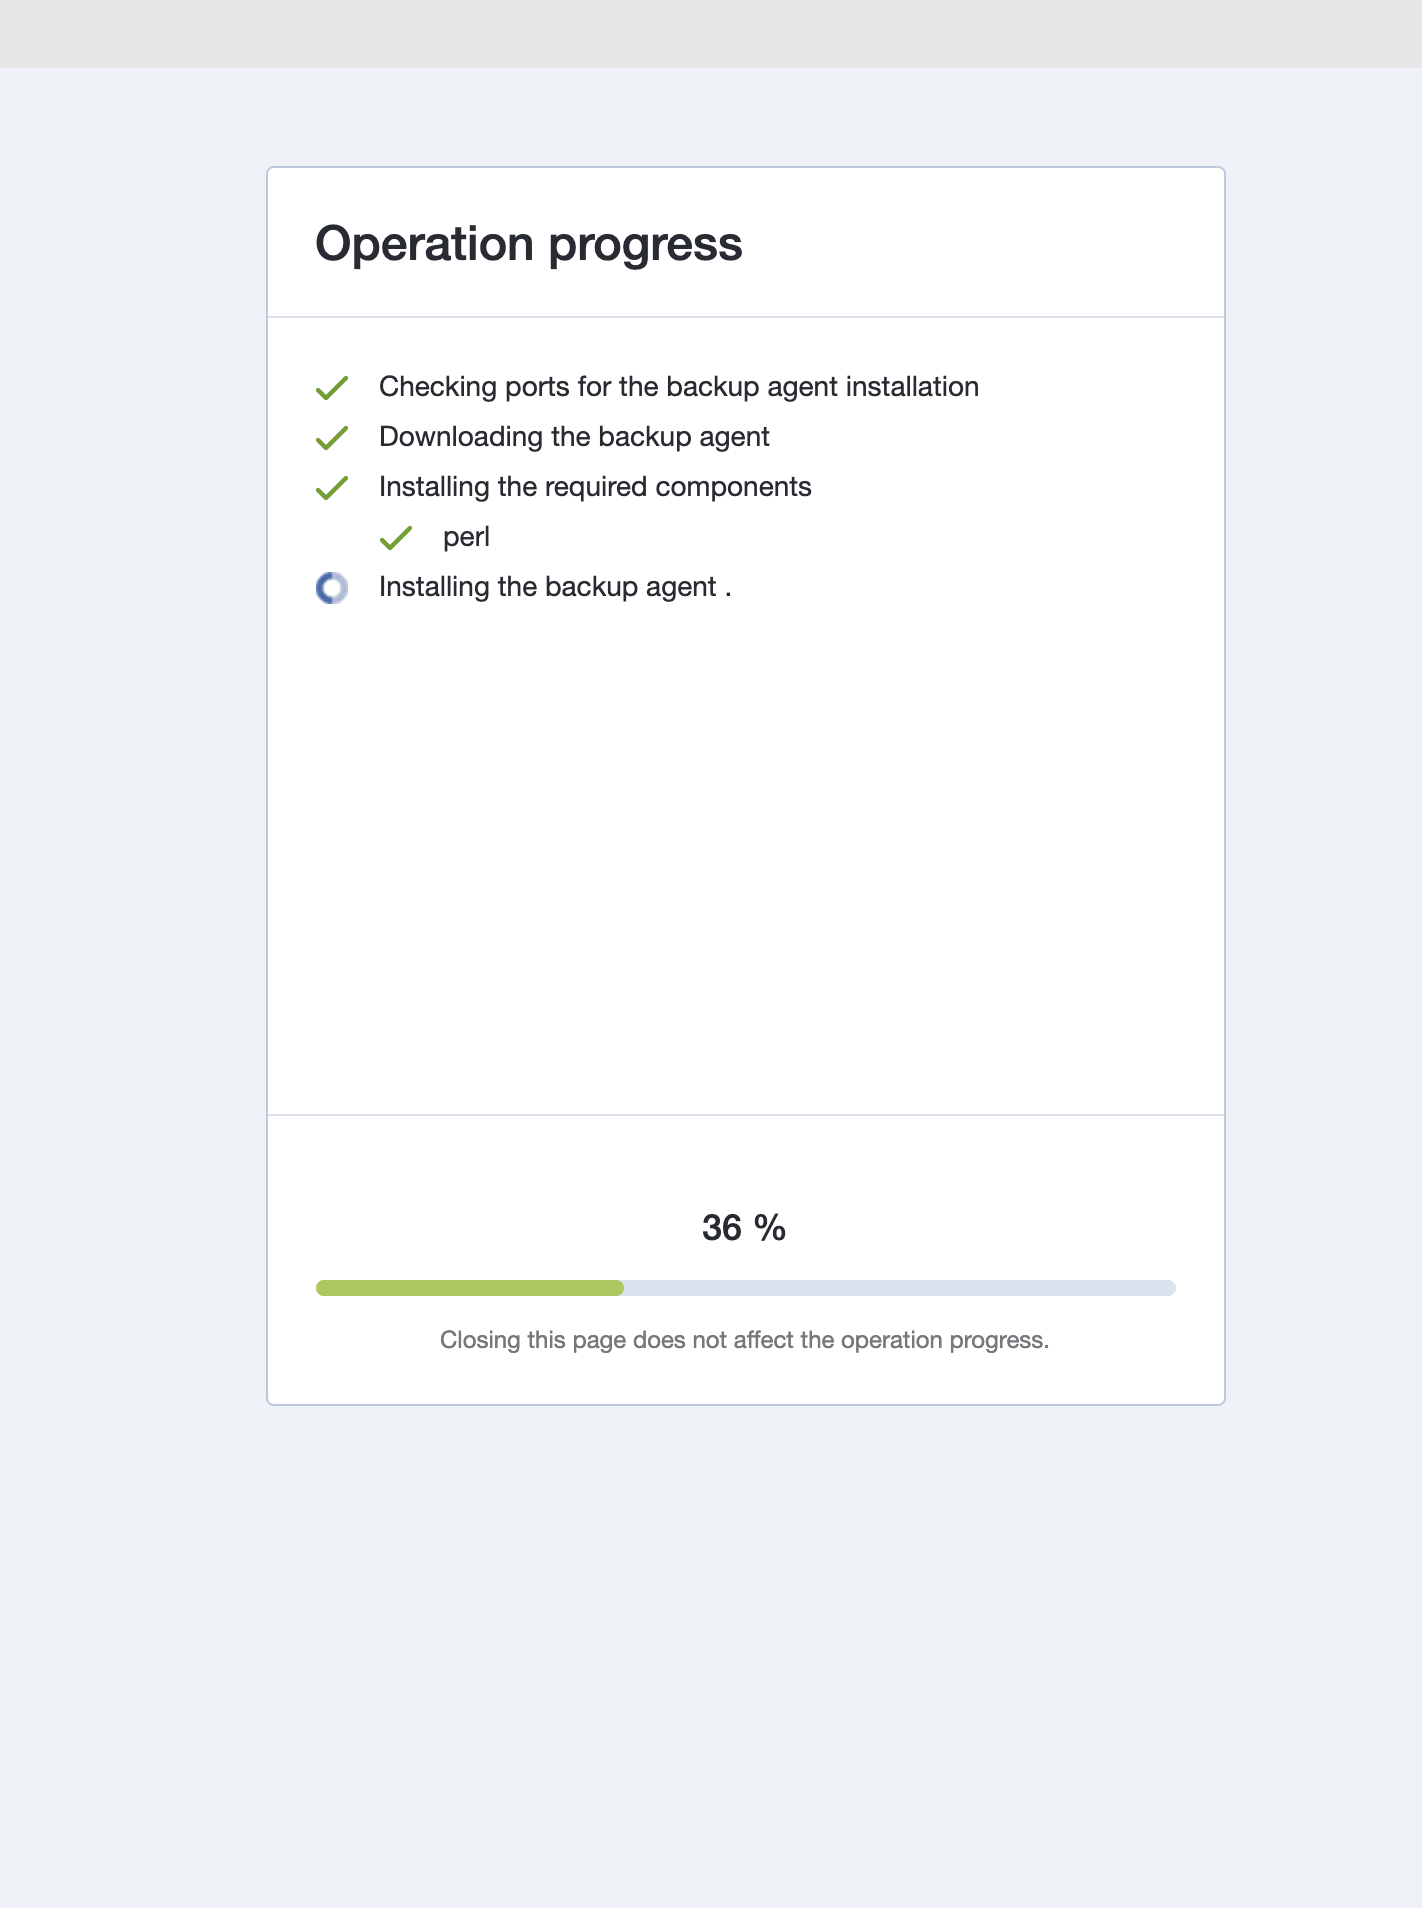This screenshot has height=1908, width=1422.
Task: Click the Downloading the backup agent entry
Action: [x=573, y=437]
